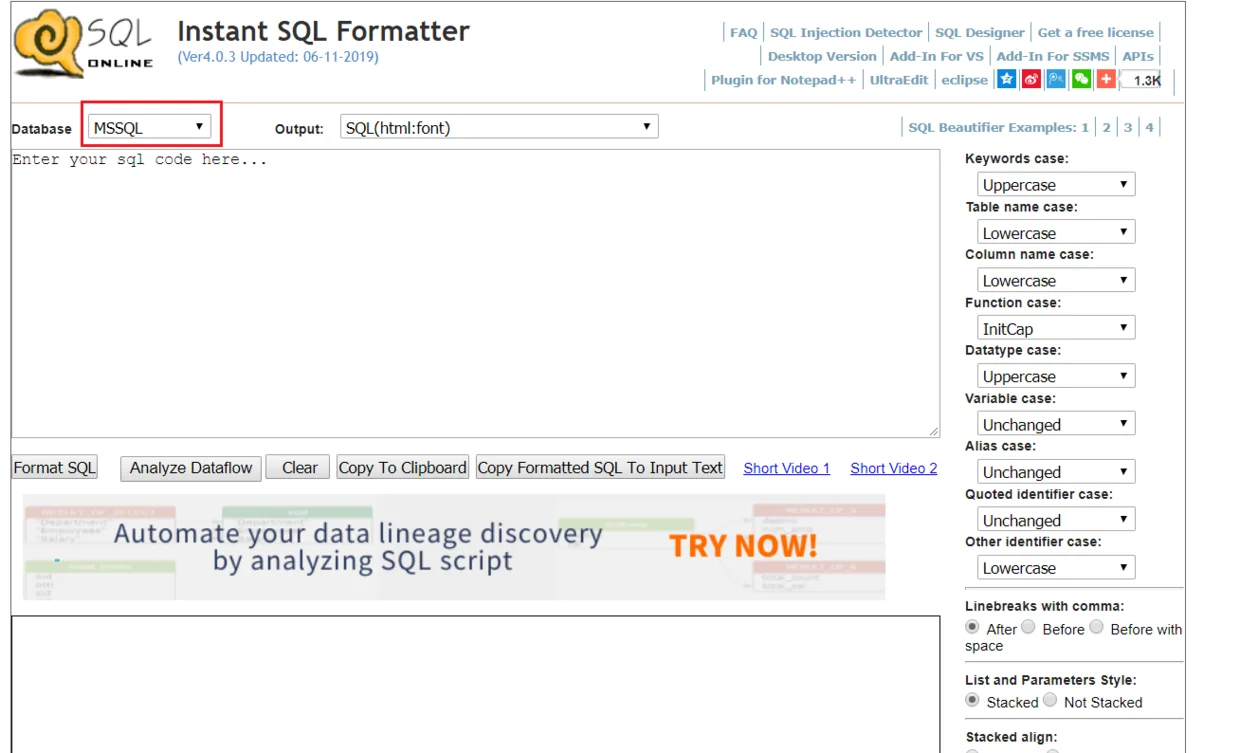Screen dimensions: 1240x753
Task: Open more sharing options with plus icon
Action: (x=1106, y=79)
